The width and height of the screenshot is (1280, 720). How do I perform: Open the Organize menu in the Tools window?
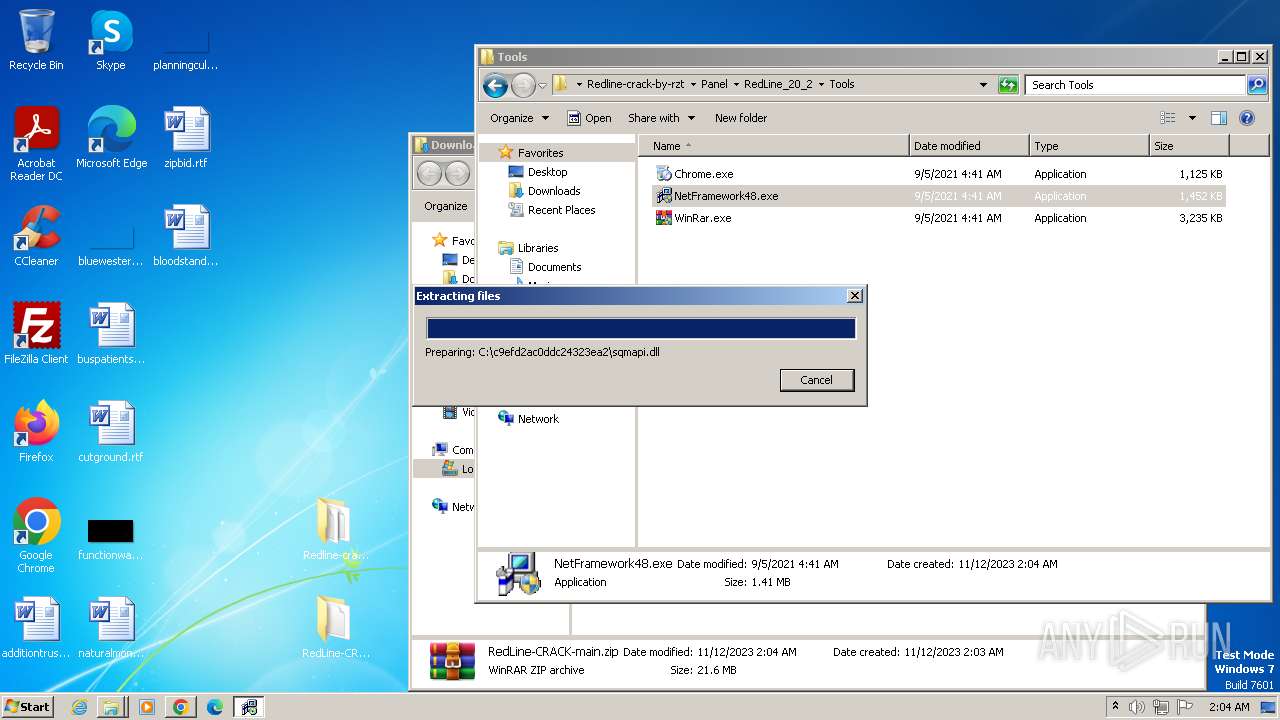point(519,118)
